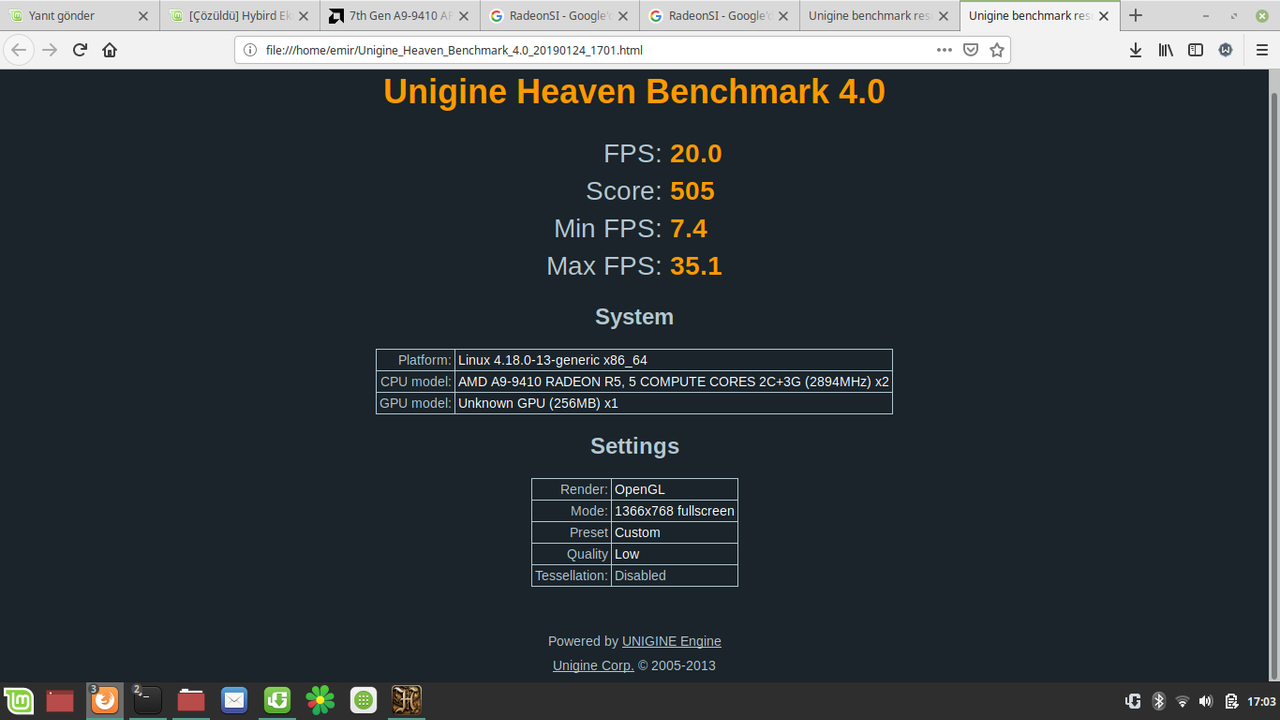Open the volume control in the tray

point(1206,701)
